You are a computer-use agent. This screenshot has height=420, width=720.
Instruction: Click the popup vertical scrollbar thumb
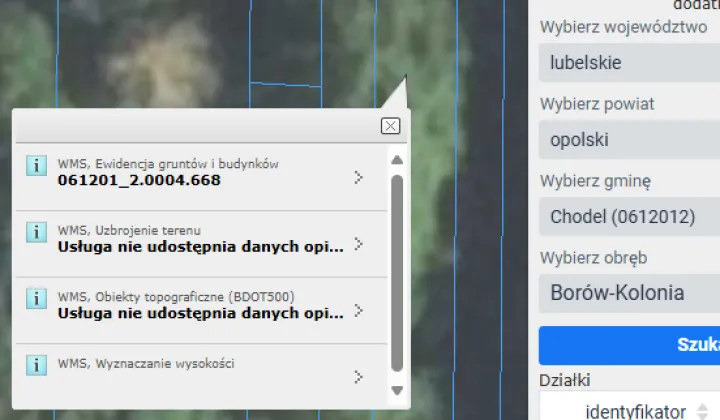(x=397, y=273)
